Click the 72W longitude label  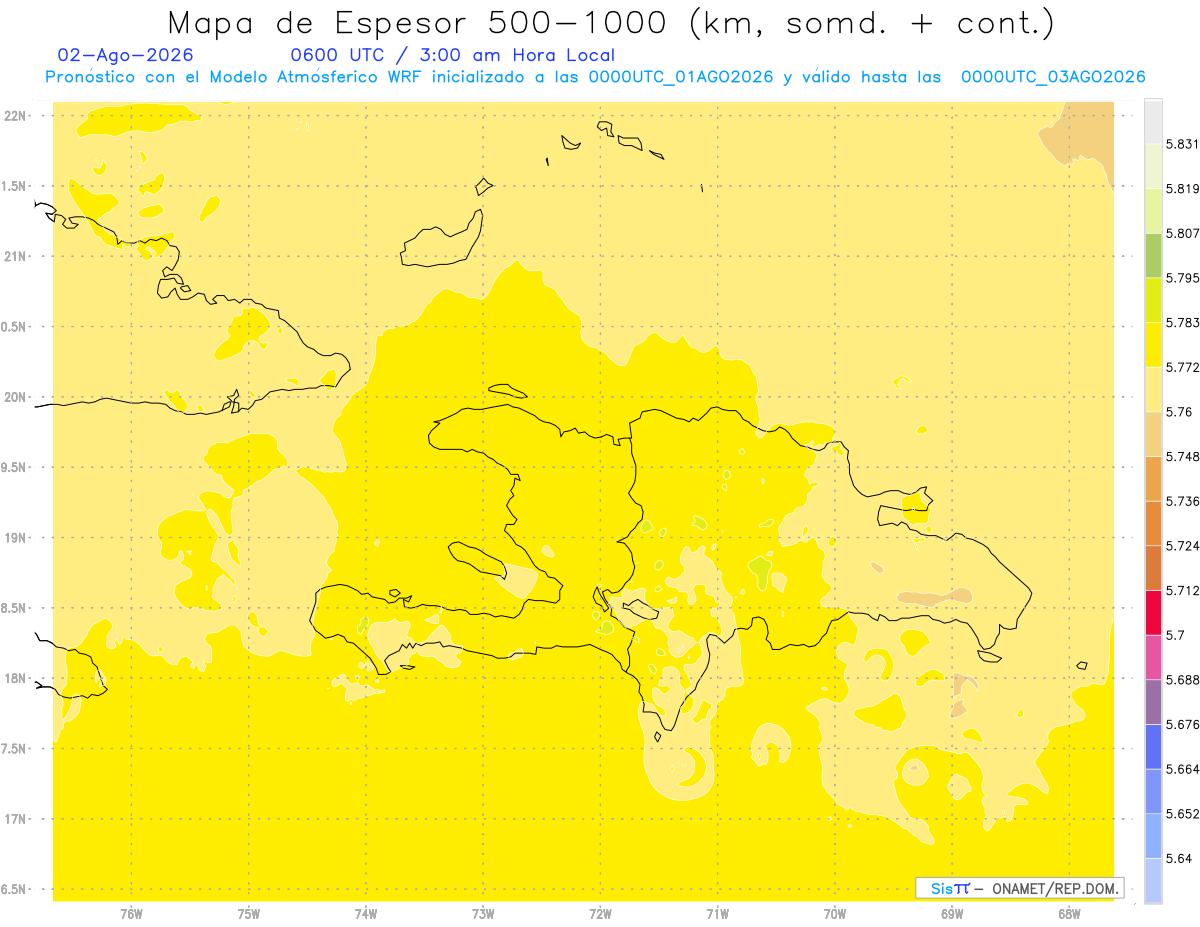coord(600,914)
